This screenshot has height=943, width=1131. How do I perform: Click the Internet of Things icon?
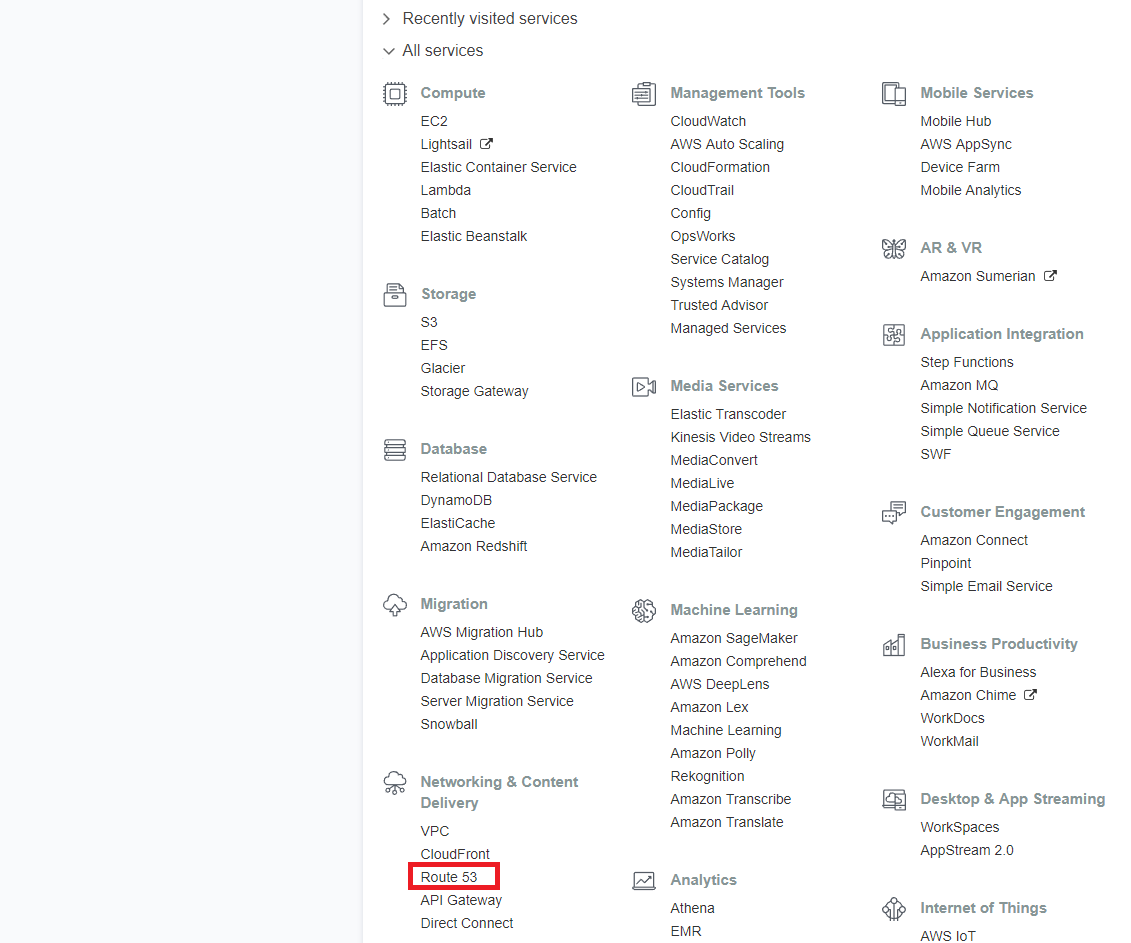[x=894, y=908]
